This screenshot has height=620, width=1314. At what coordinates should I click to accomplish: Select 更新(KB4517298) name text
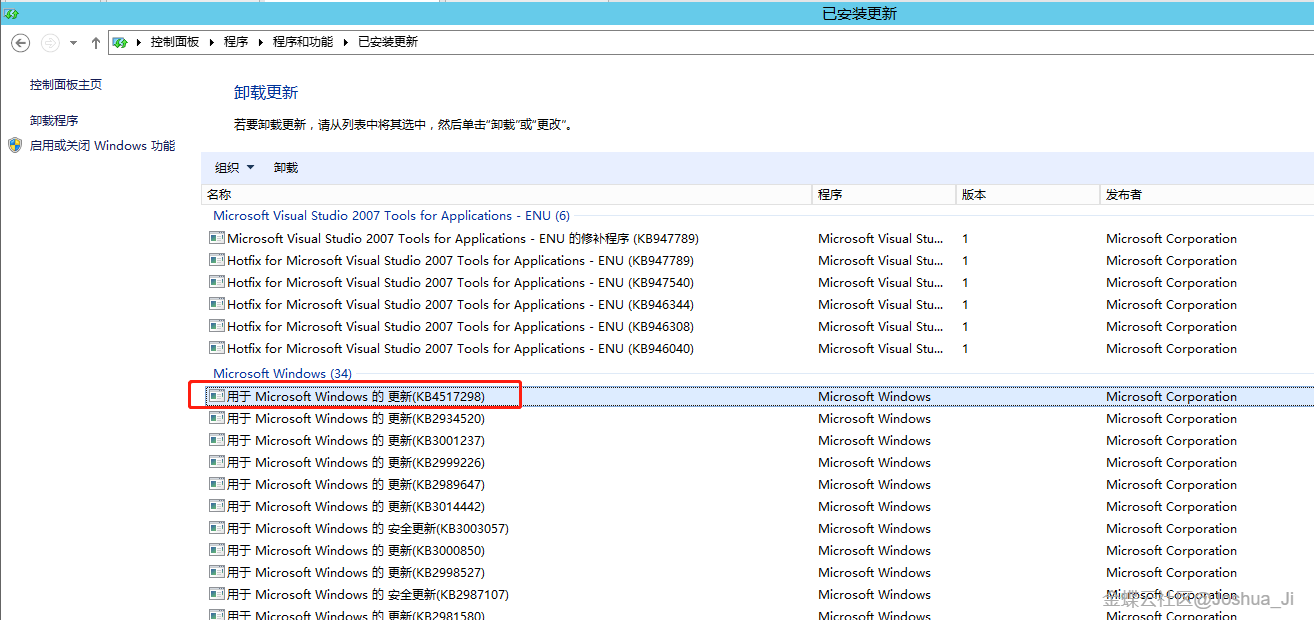356,397
